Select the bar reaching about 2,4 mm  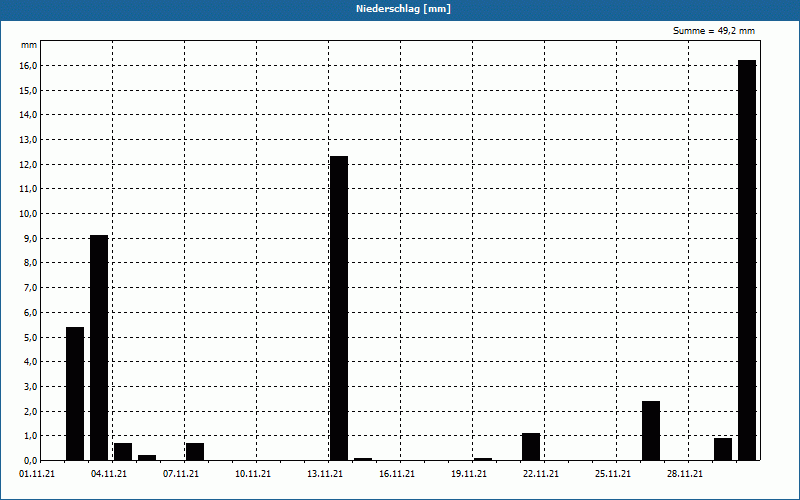(651, 431)
